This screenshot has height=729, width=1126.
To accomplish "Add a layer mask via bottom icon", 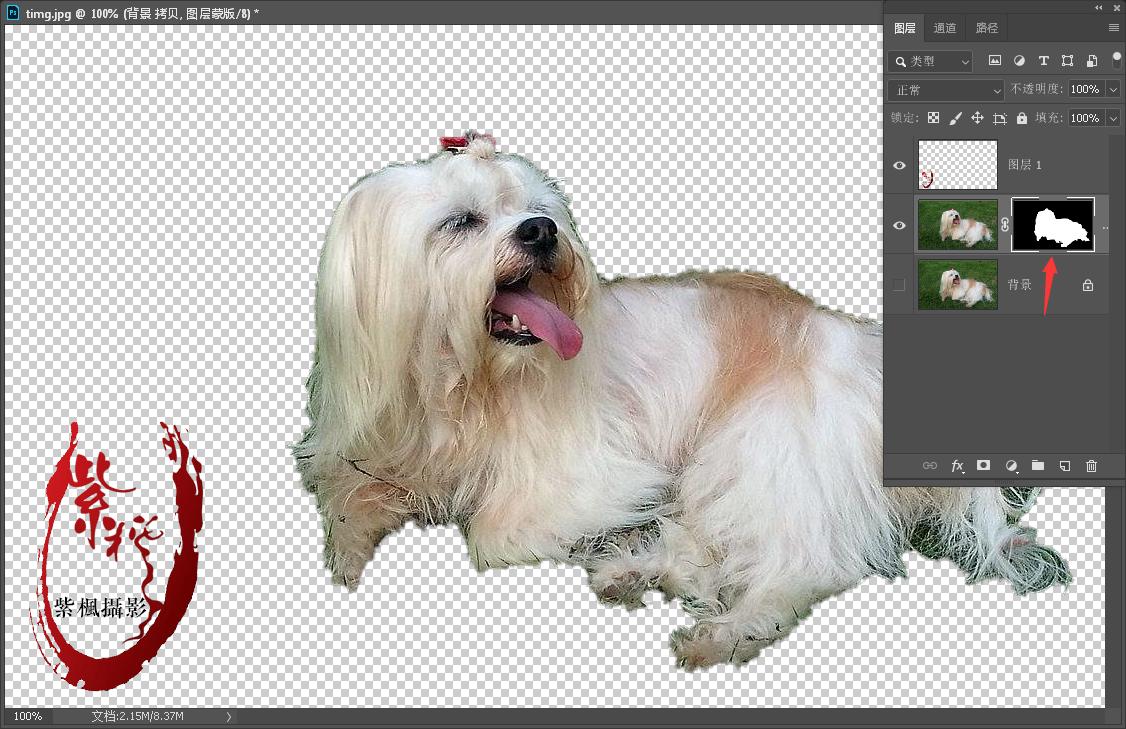I will 983,465.
